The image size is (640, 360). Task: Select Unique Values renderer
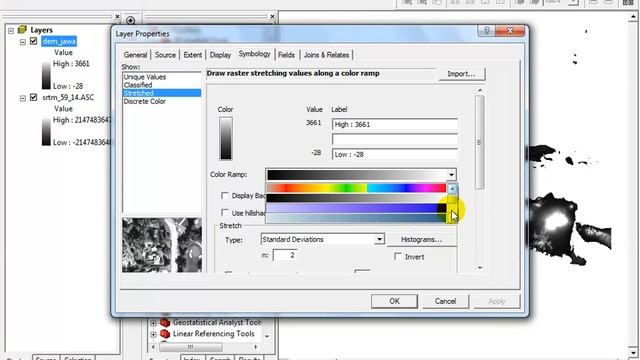[145, 77]
